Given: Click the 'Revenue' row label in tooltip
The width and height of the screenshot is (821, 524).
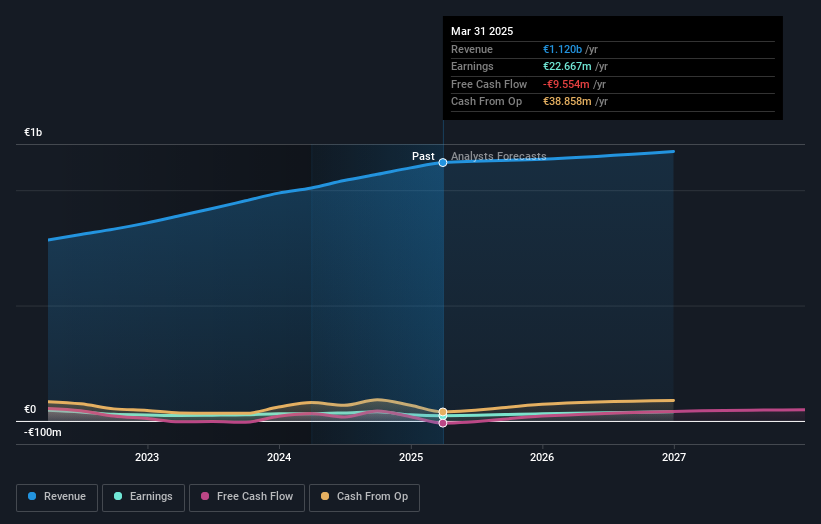Looking at the screenshot, I should [472, 49].
